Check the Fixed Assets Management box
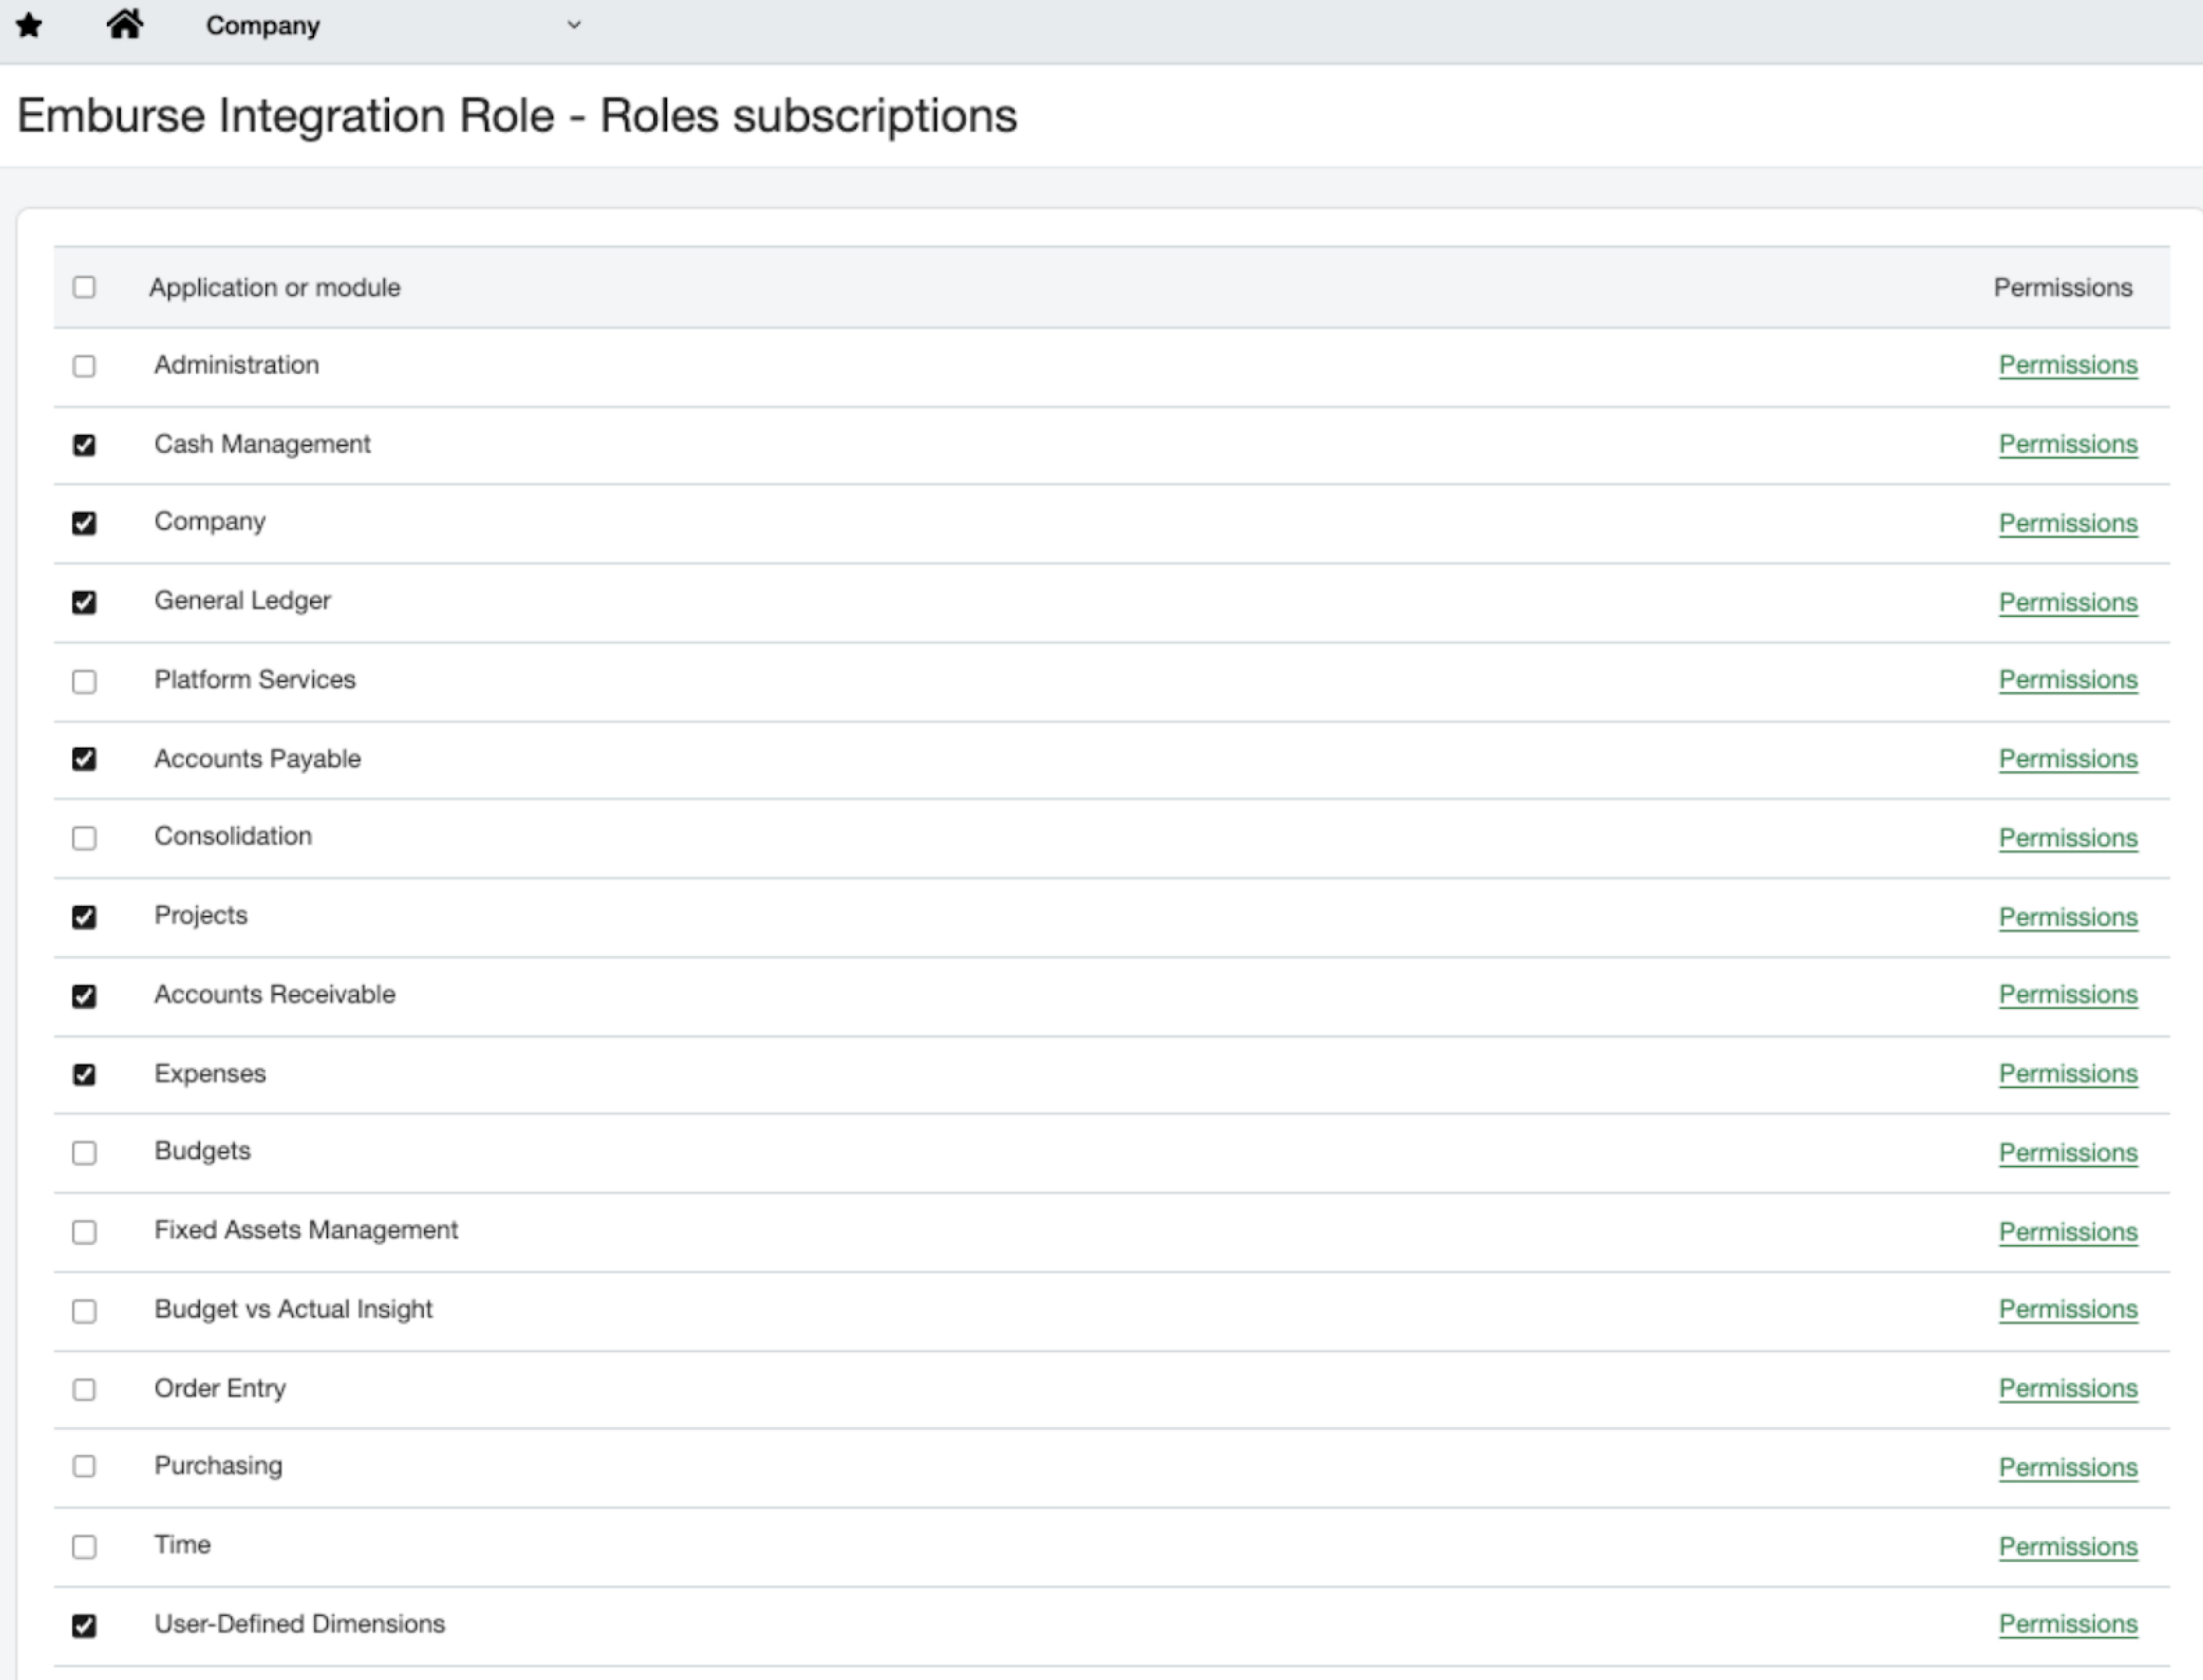 coord(84,1232)
